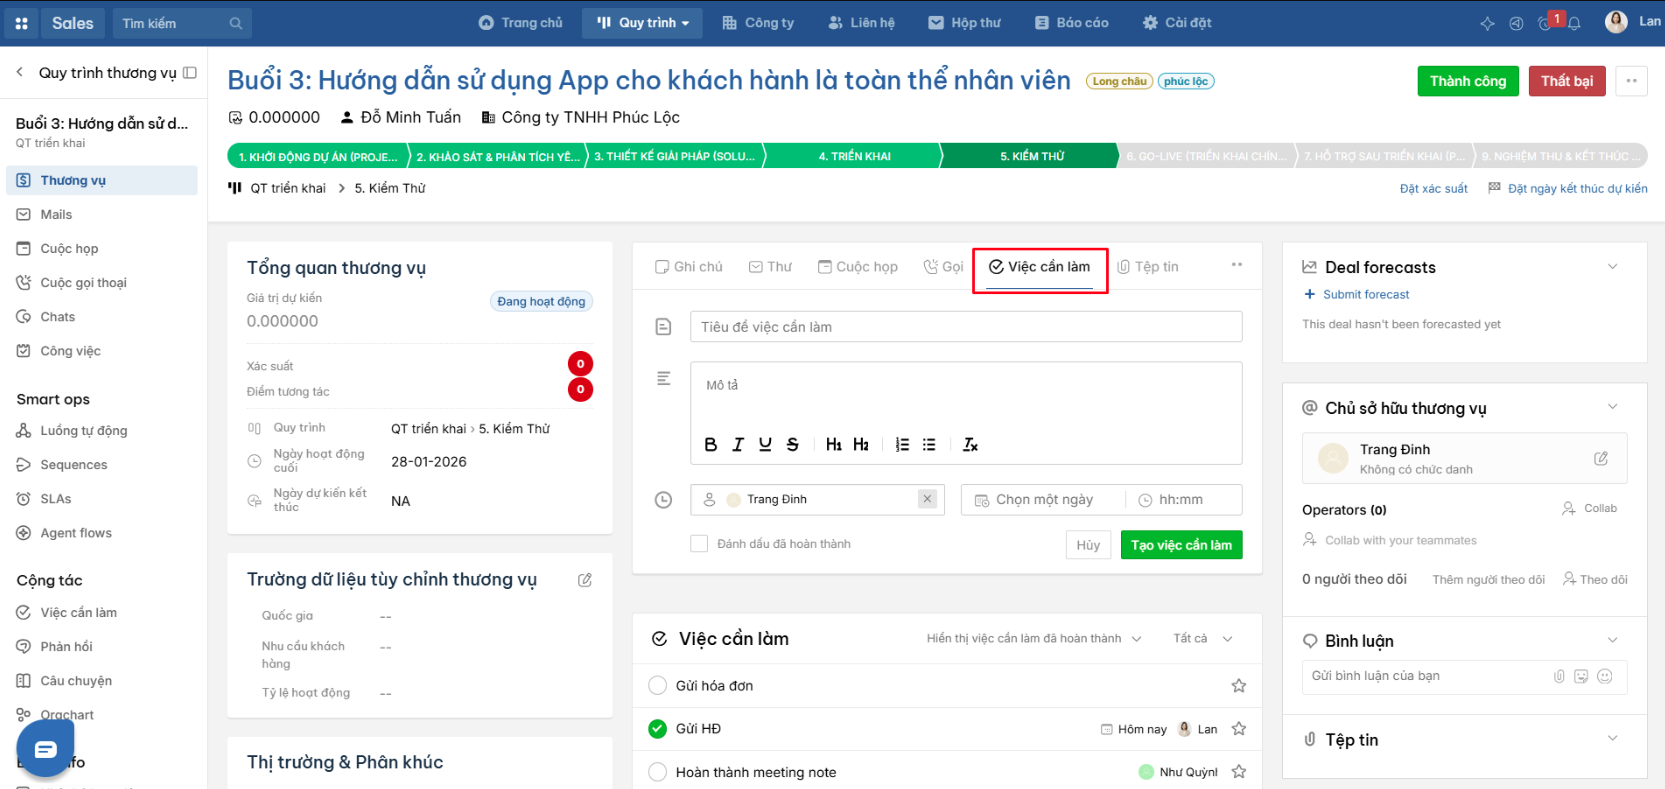Apply bold formatting in description editor

(x=710, y=445)
